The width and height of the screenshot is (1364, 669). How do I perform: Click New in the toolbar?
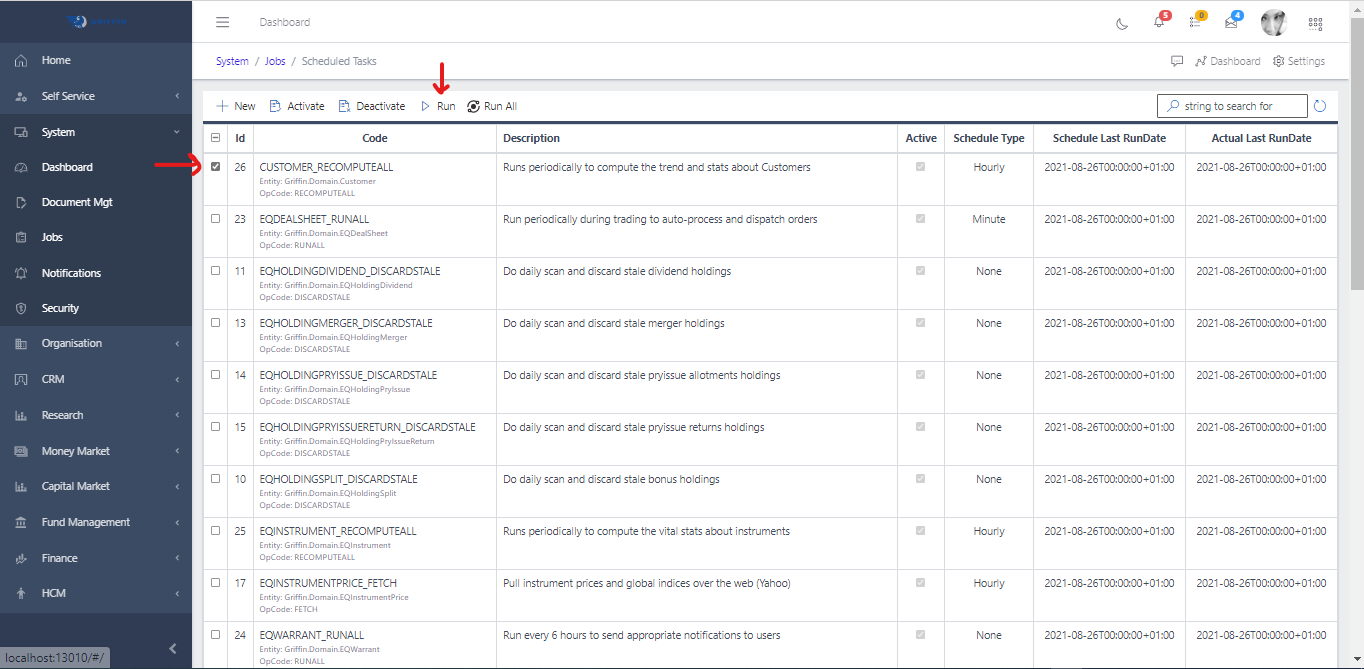[x=236, y=106]
